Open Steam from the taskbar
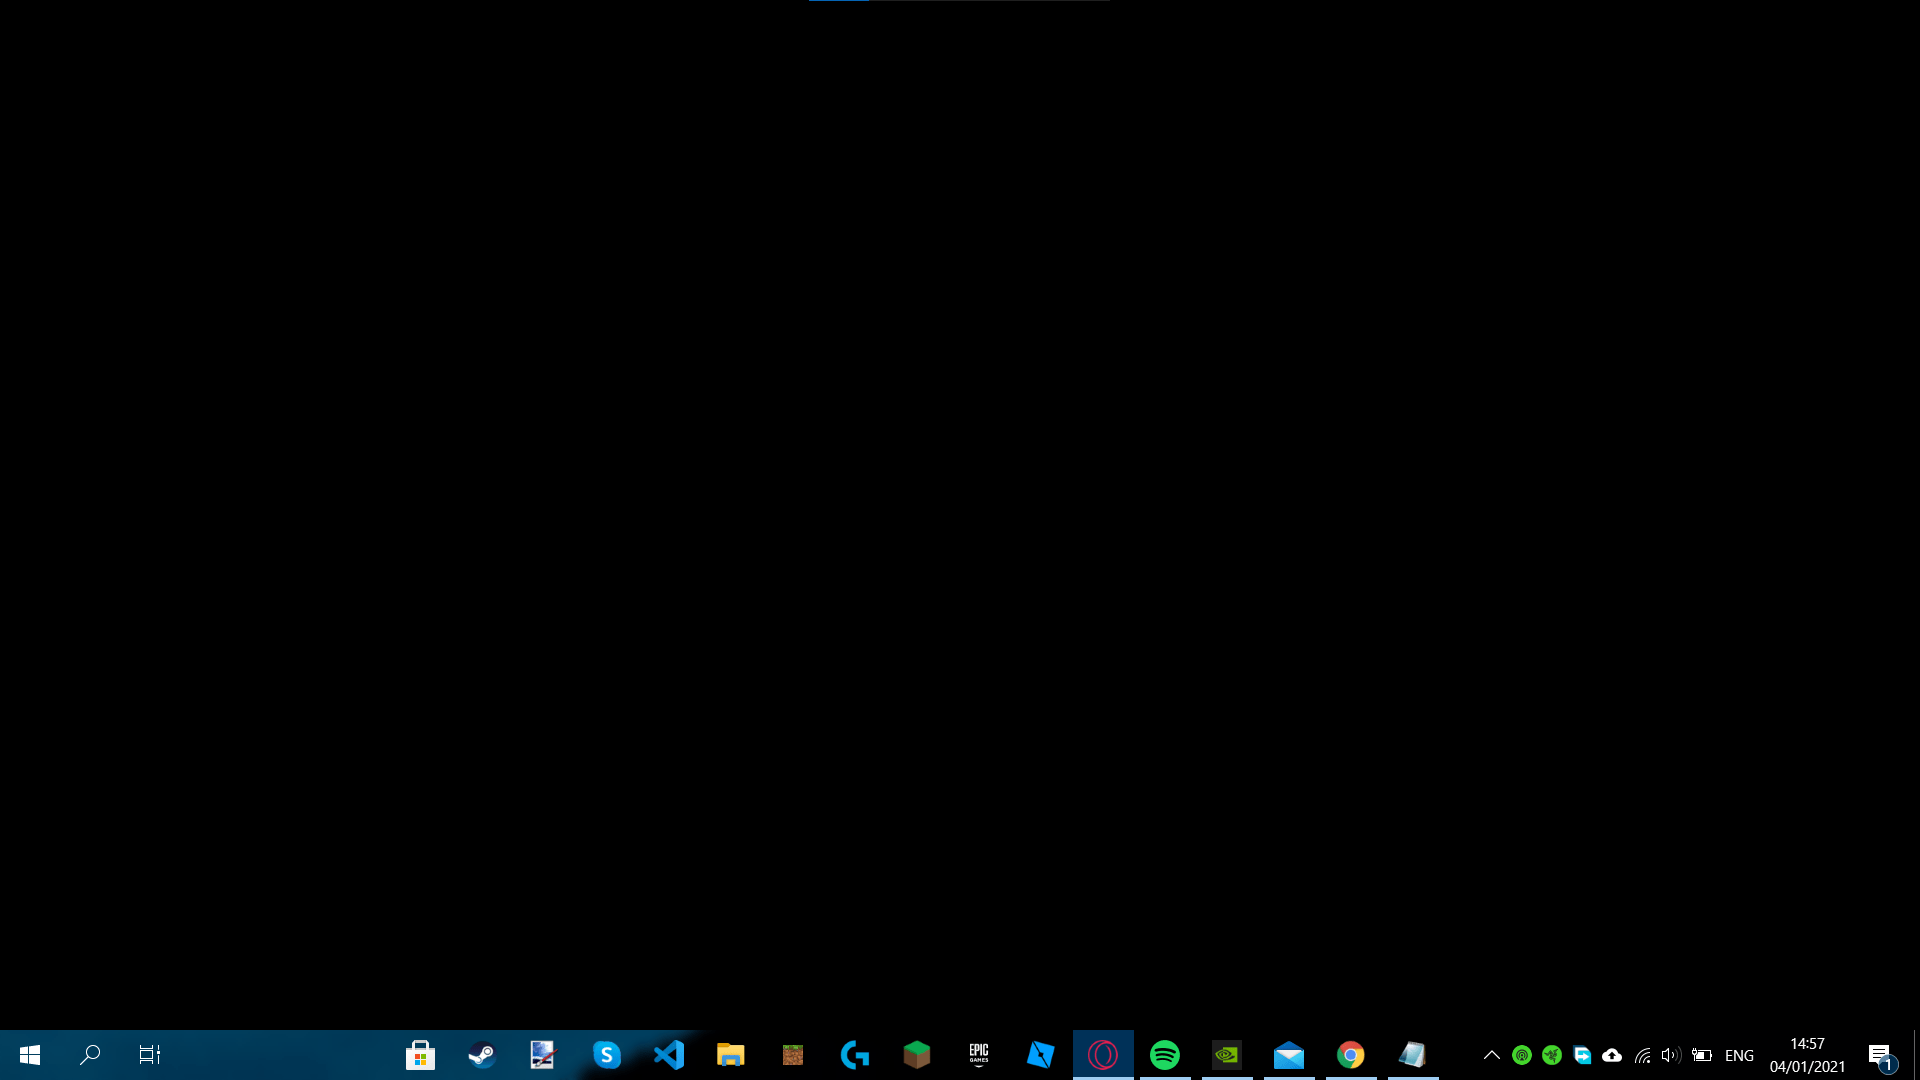1920x1080 pixels. (482, 1055)
